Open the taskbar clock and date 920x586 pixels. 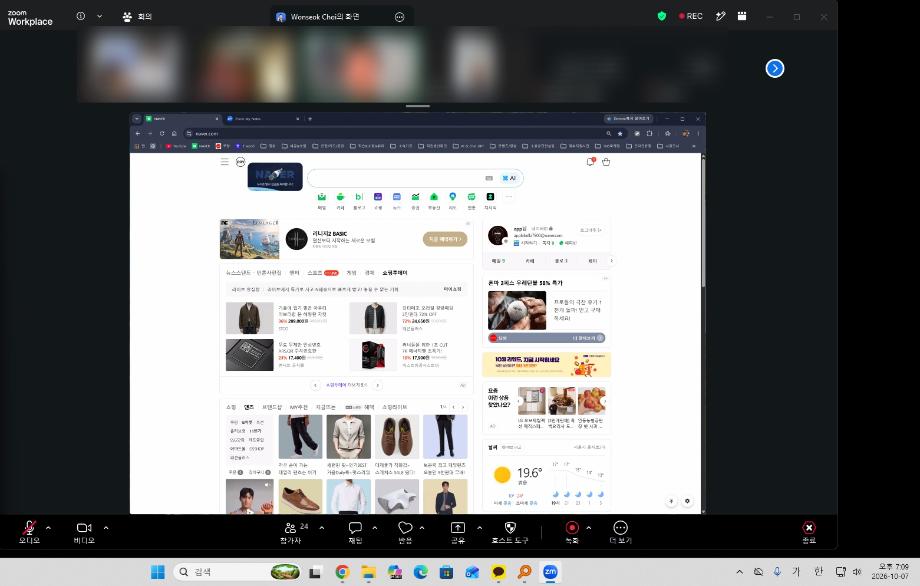click(x=891, y=571)
